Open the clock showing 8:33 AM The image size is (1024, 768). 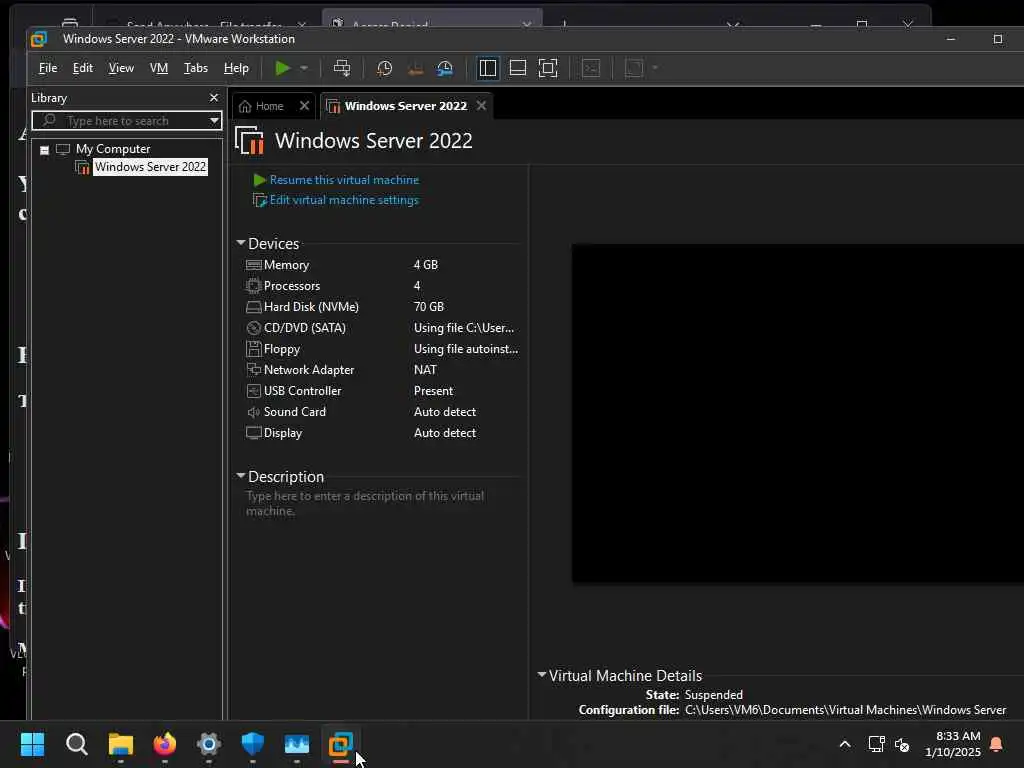click(x=952, y=744)
